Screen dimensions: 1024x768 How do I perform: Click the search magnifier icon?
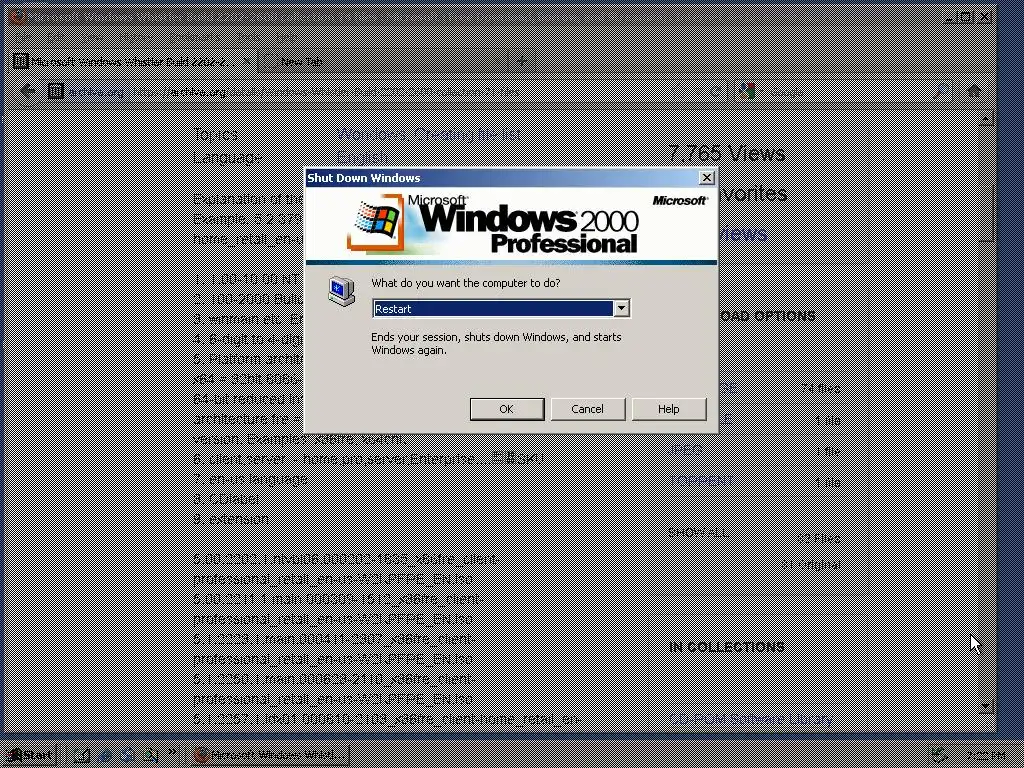941,91
